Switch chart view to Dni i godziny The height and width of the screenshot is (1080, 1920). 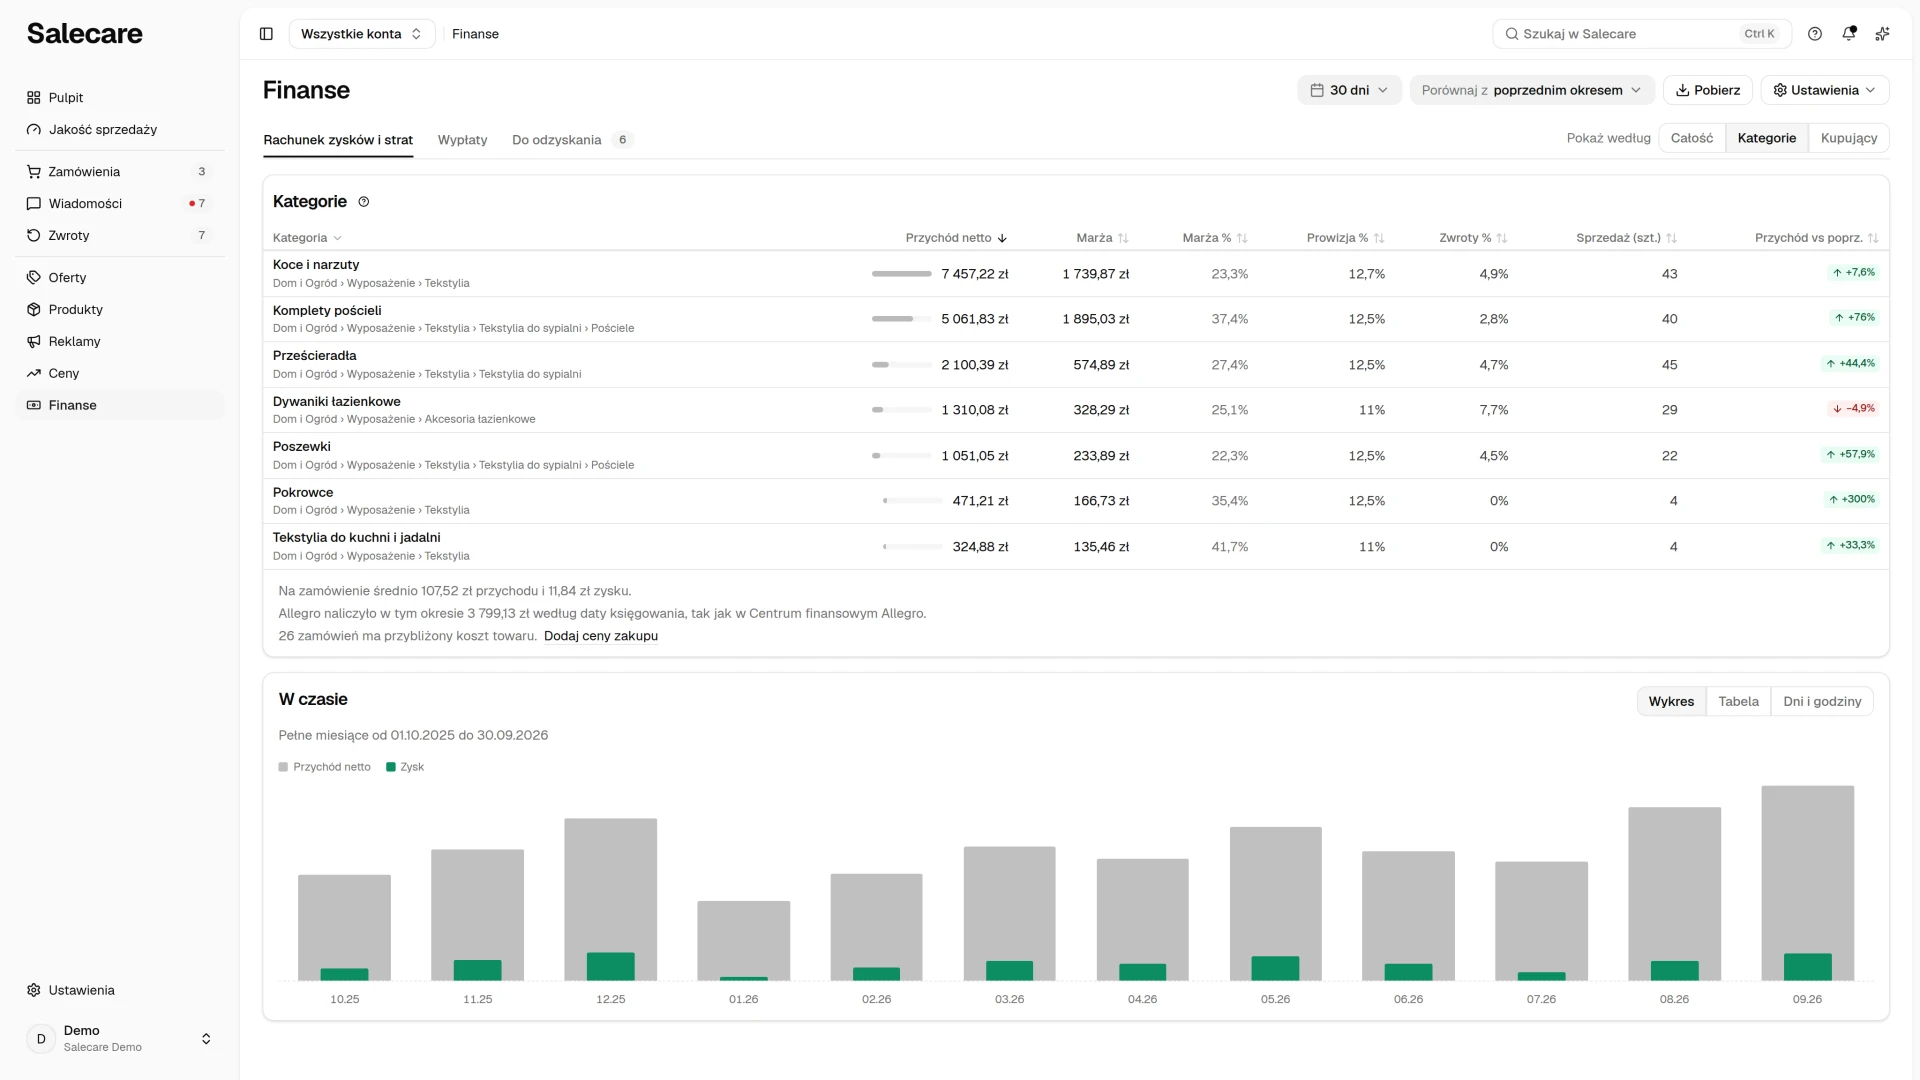(1822, 702)
